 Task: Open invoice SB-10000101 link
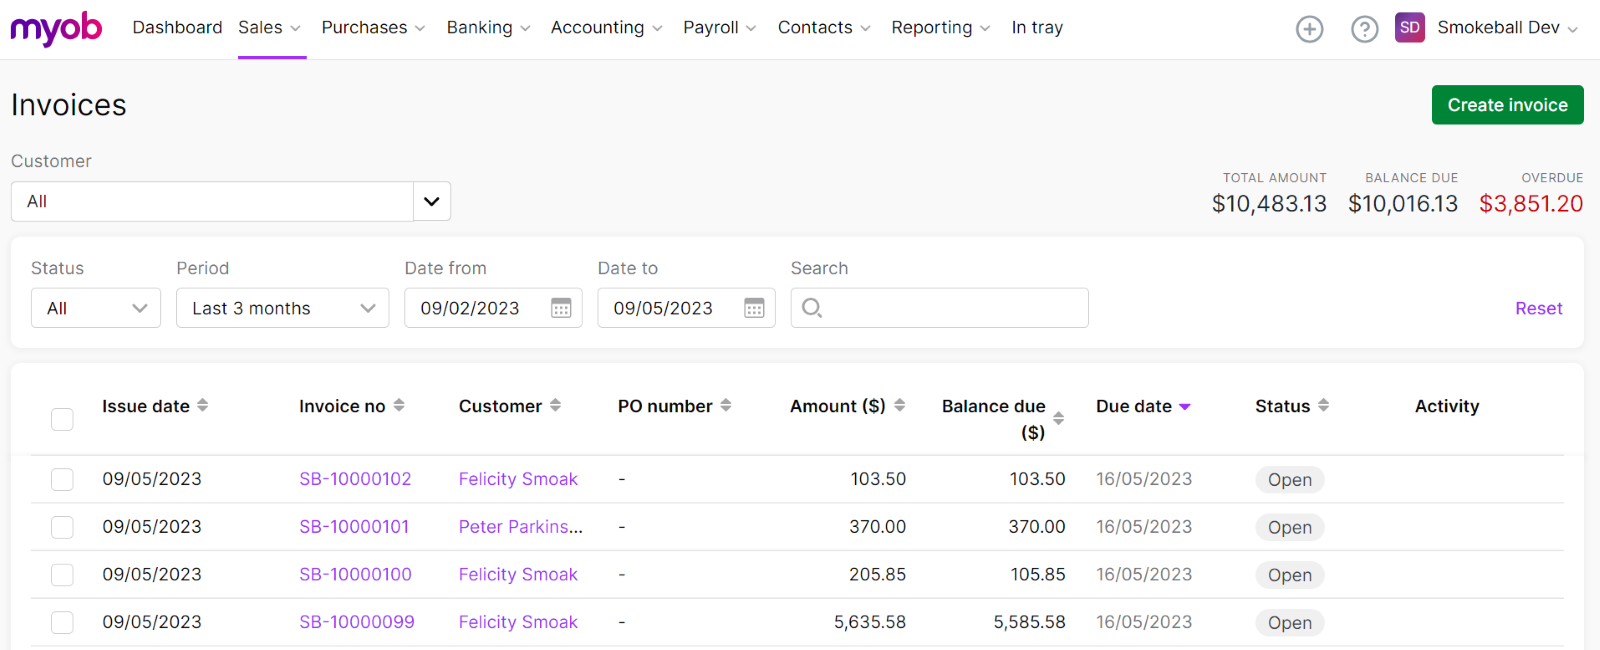click(354, 527)
